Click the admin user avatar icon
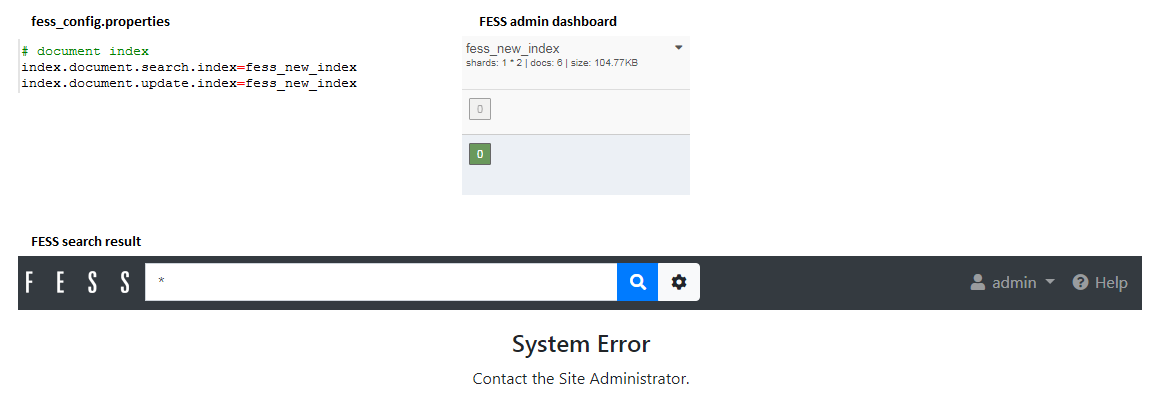This screenshot has height=401, width=1161. (x=978, y=282)
